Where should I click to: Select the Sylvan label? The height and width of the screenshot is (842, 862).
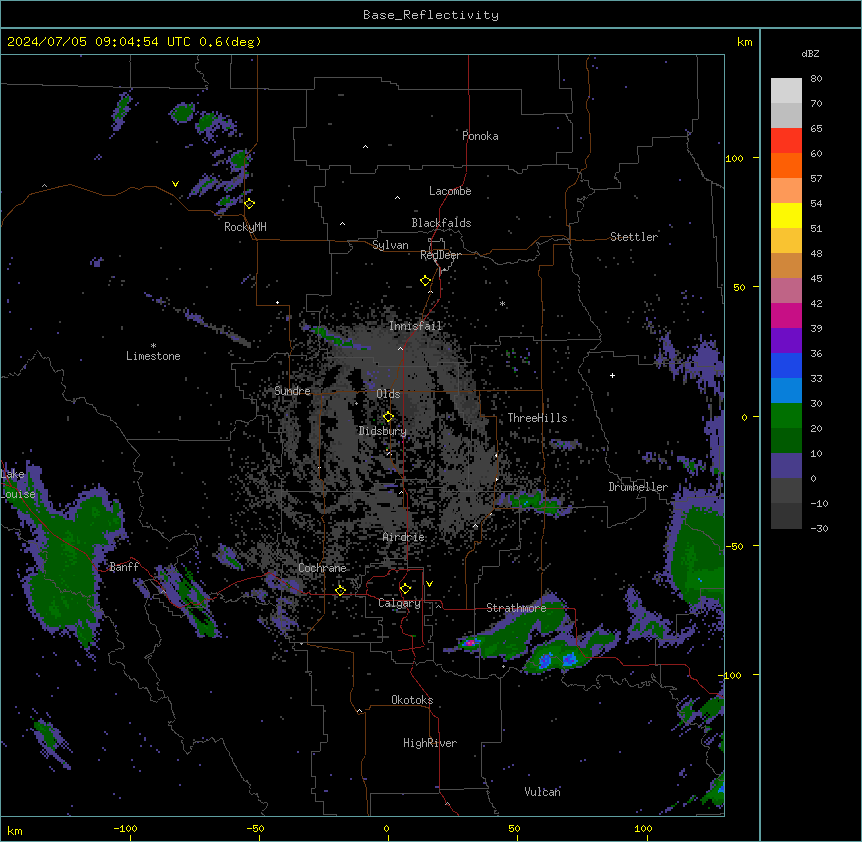click(x=390, y=245)
